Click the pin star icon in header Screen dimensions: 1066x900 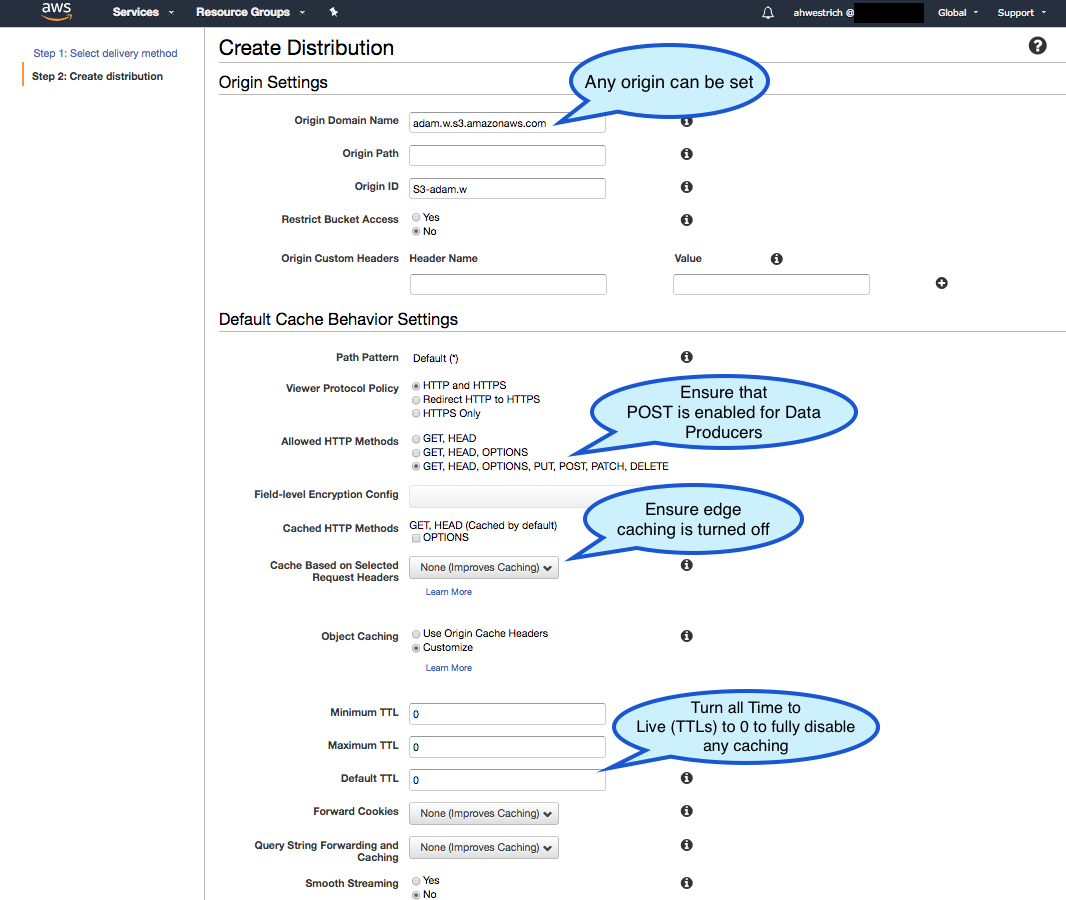click(x=333, y=12)
